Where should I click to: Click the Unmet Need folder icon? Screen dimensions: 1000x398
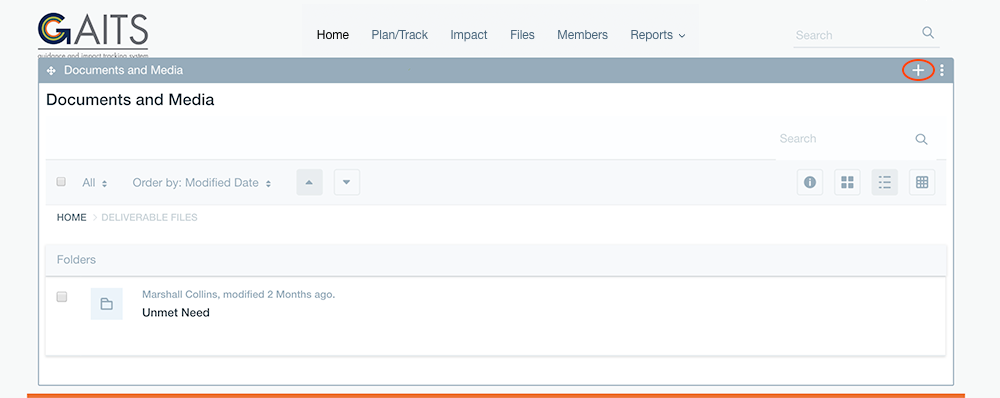107,304
